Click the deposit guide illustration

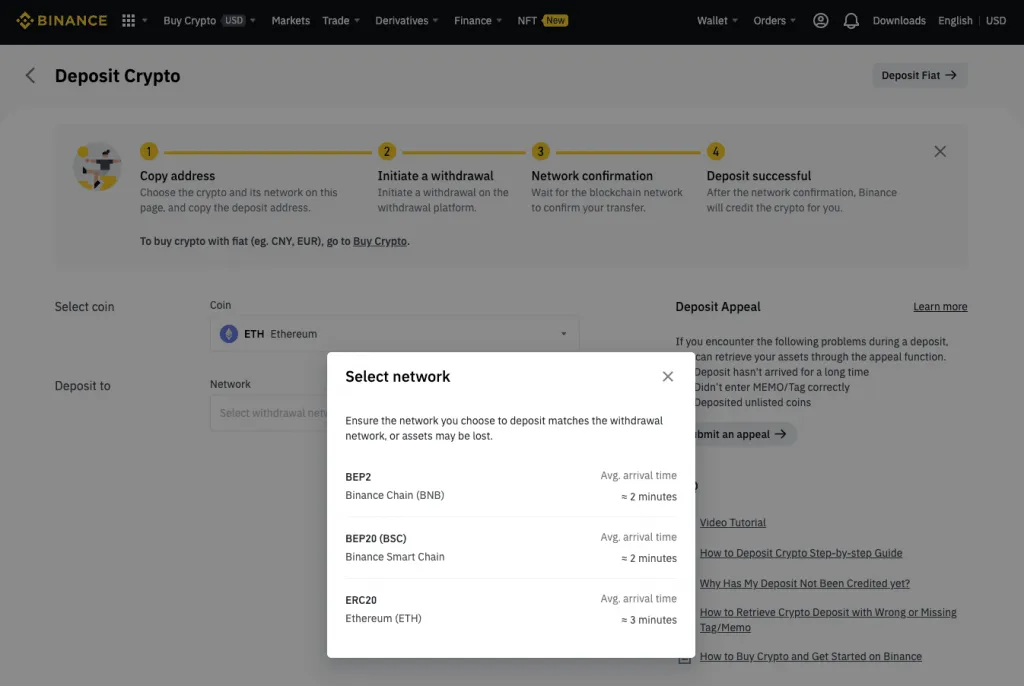[97, 167]
